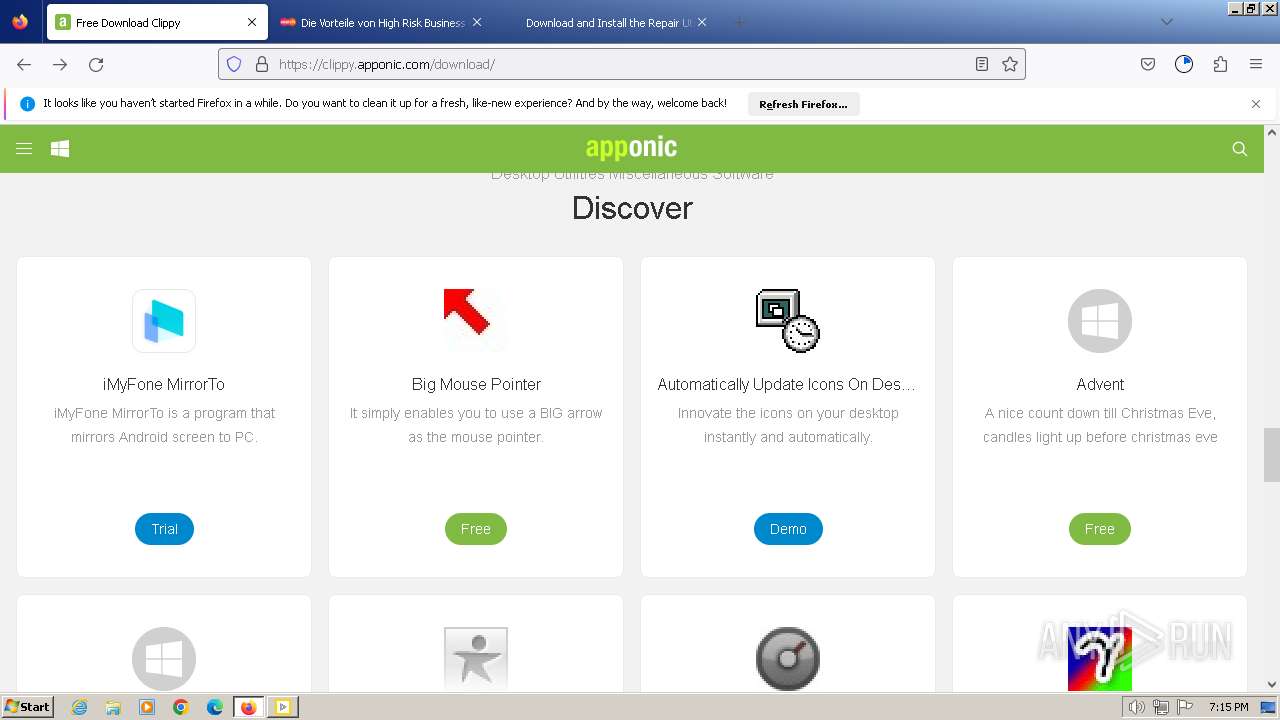Click the Big Mouse Pointer red arrow icon
The height and width of the screenshot is (720, 1280).
(476, 321)
